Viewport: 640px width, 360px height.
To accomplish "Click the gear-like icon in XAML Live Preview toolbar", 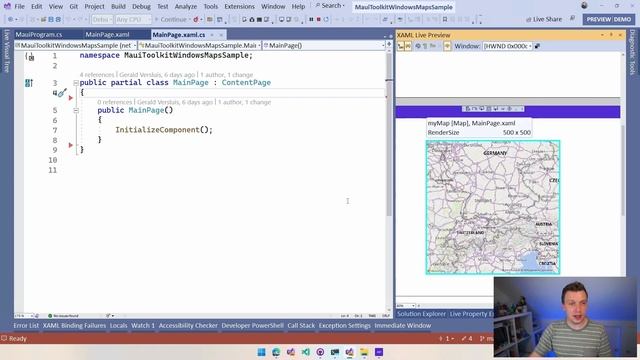I will 418,46.
